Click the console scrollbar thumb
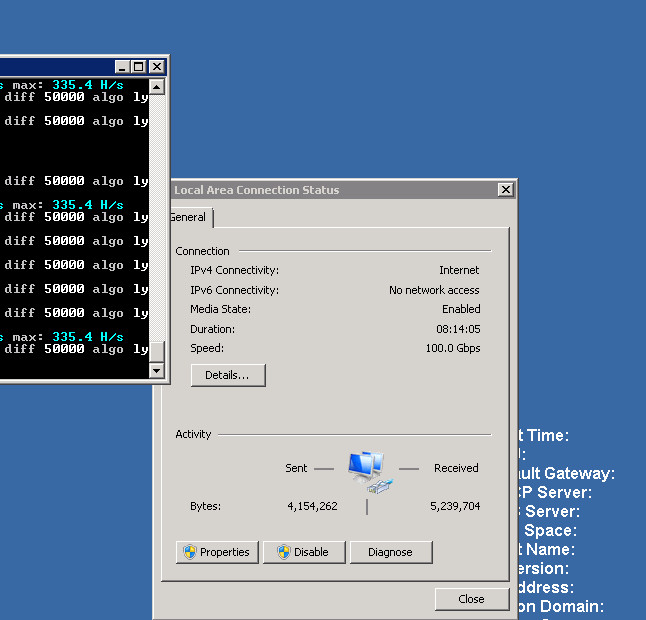 156,351
